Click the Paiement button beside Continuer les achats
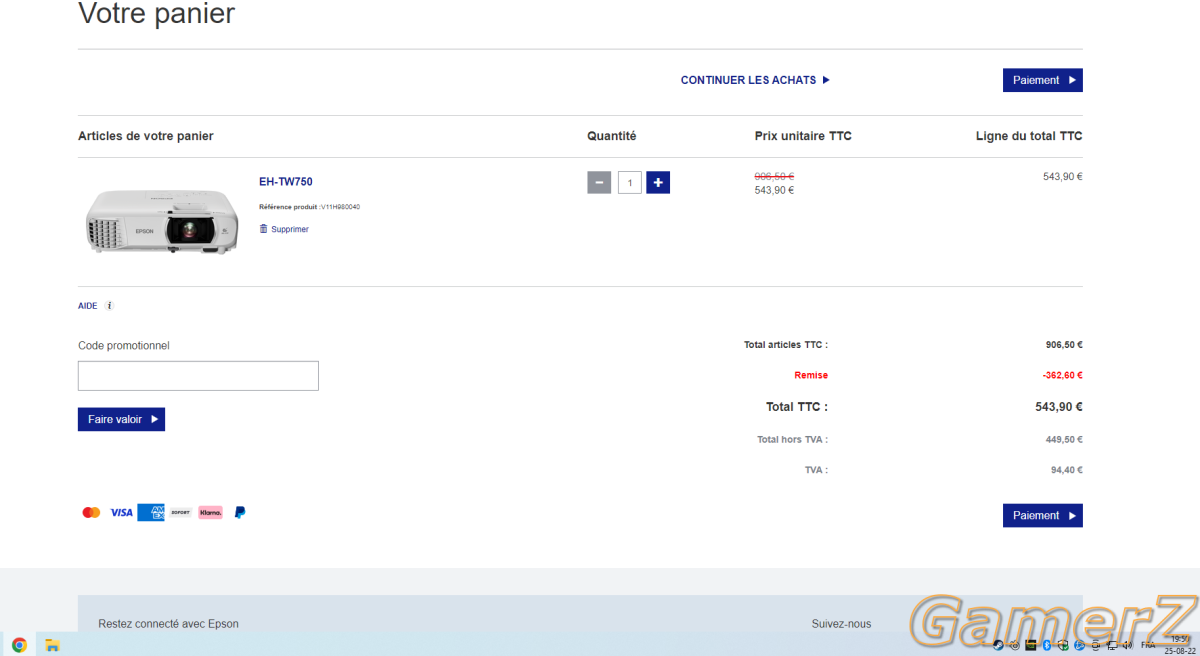Screen dimensions: 1200x656 click(1043, 80)
